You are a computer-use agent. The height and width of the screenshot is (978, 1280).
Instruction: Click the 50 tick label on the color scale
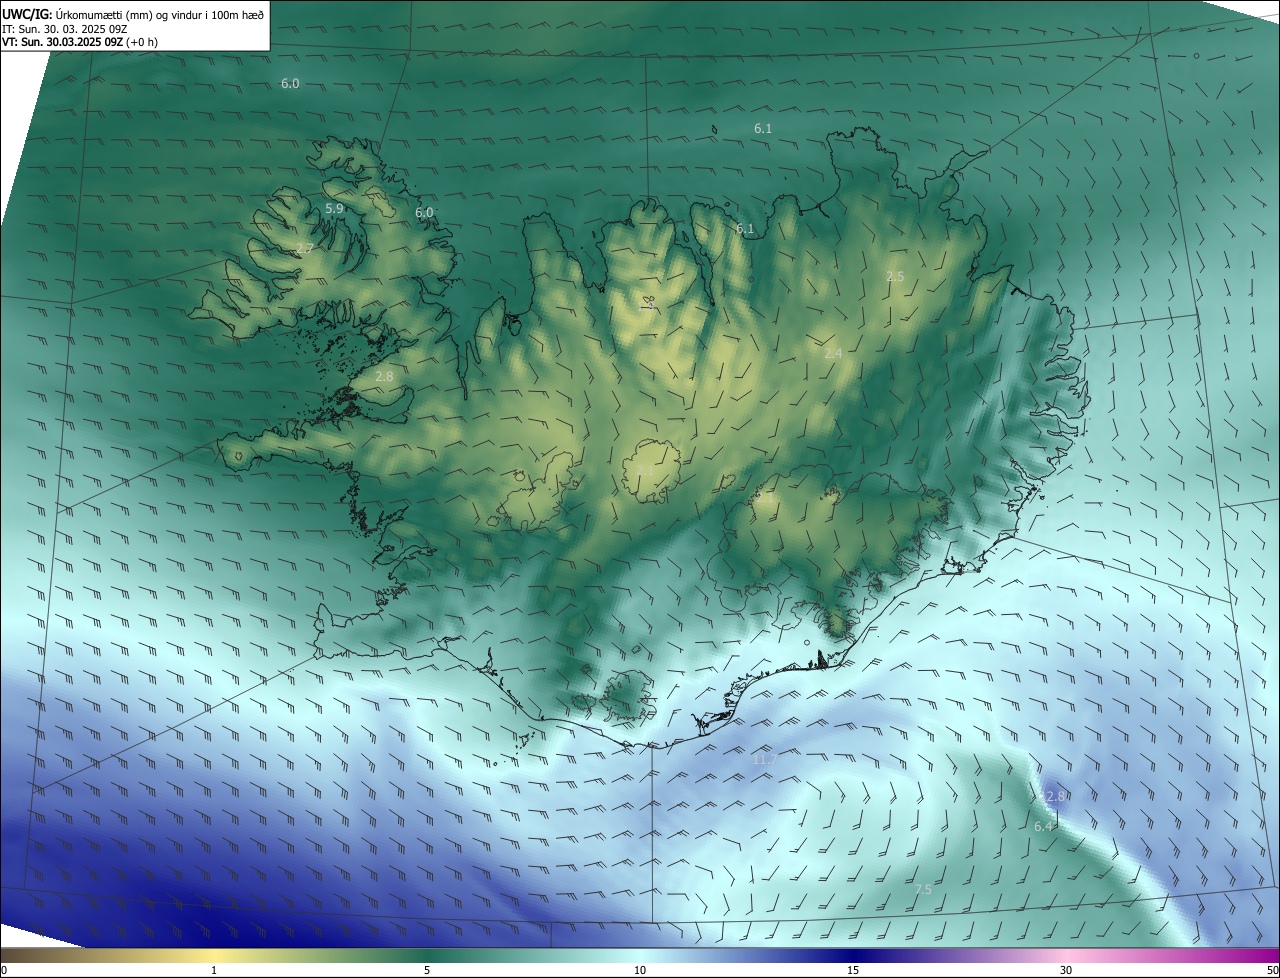1272,970
